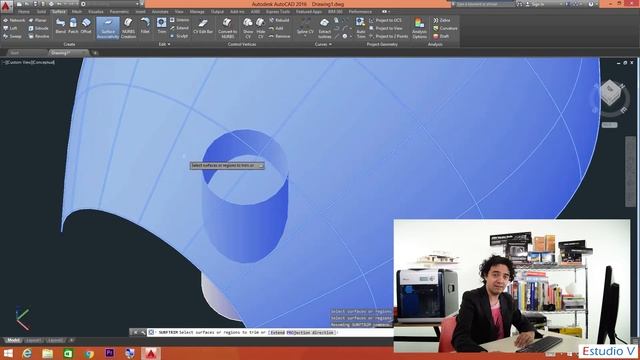Switch to the Mesh ribbon tab
The width and height of the screenshot is (640, 360).
point(76,12)
